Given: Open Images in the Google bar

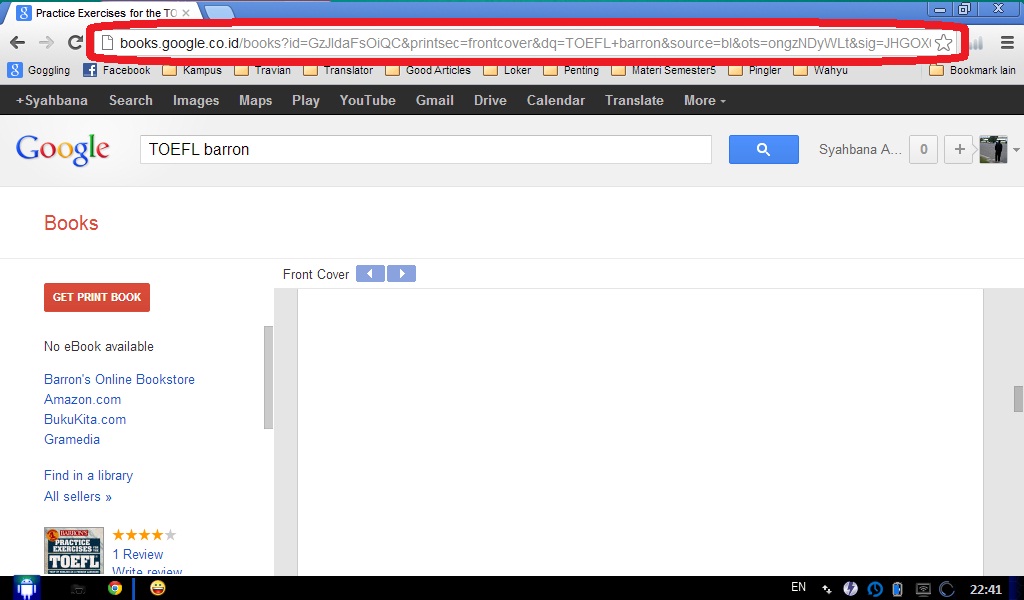Looking at the screenshot, I should point(196,101).
